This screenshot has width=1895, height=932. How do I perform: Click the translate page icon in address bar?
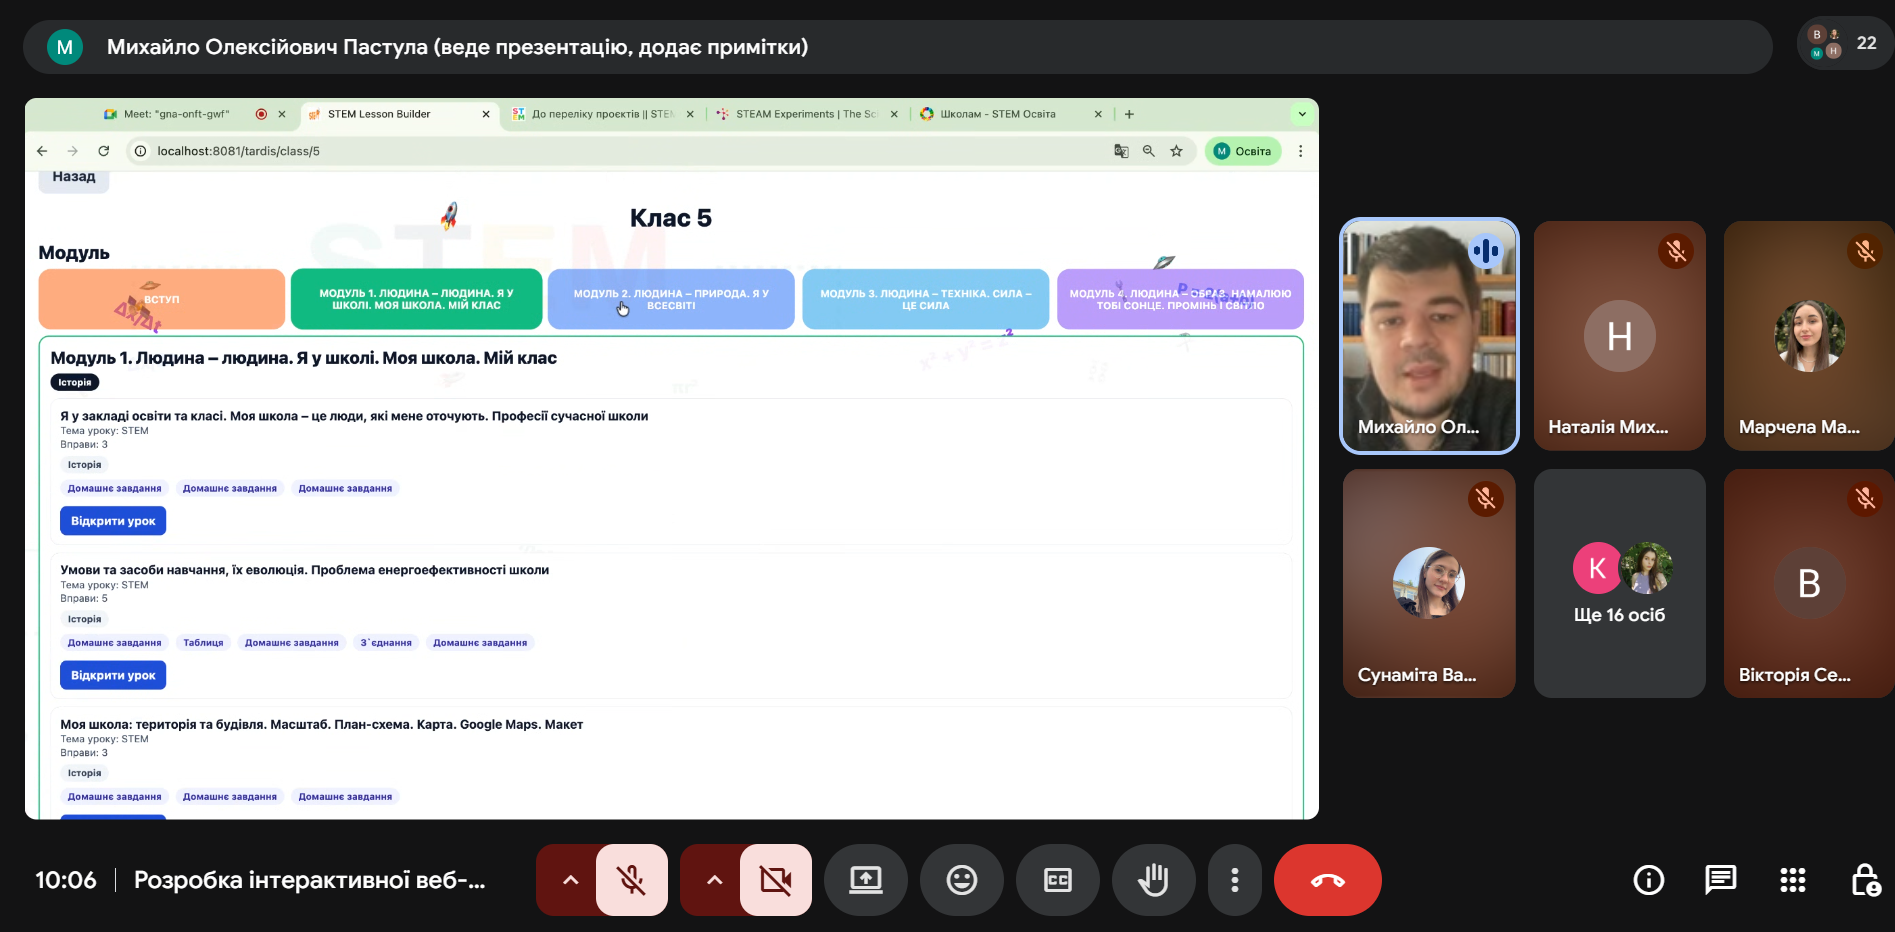pyautogui.click(x=1121, y=151)
